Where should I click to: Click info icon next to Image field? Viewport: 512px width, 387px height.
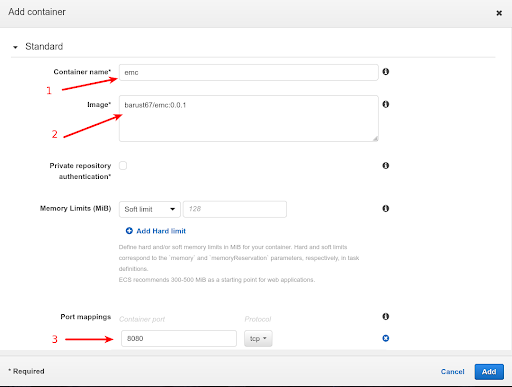tap(386, 104)
